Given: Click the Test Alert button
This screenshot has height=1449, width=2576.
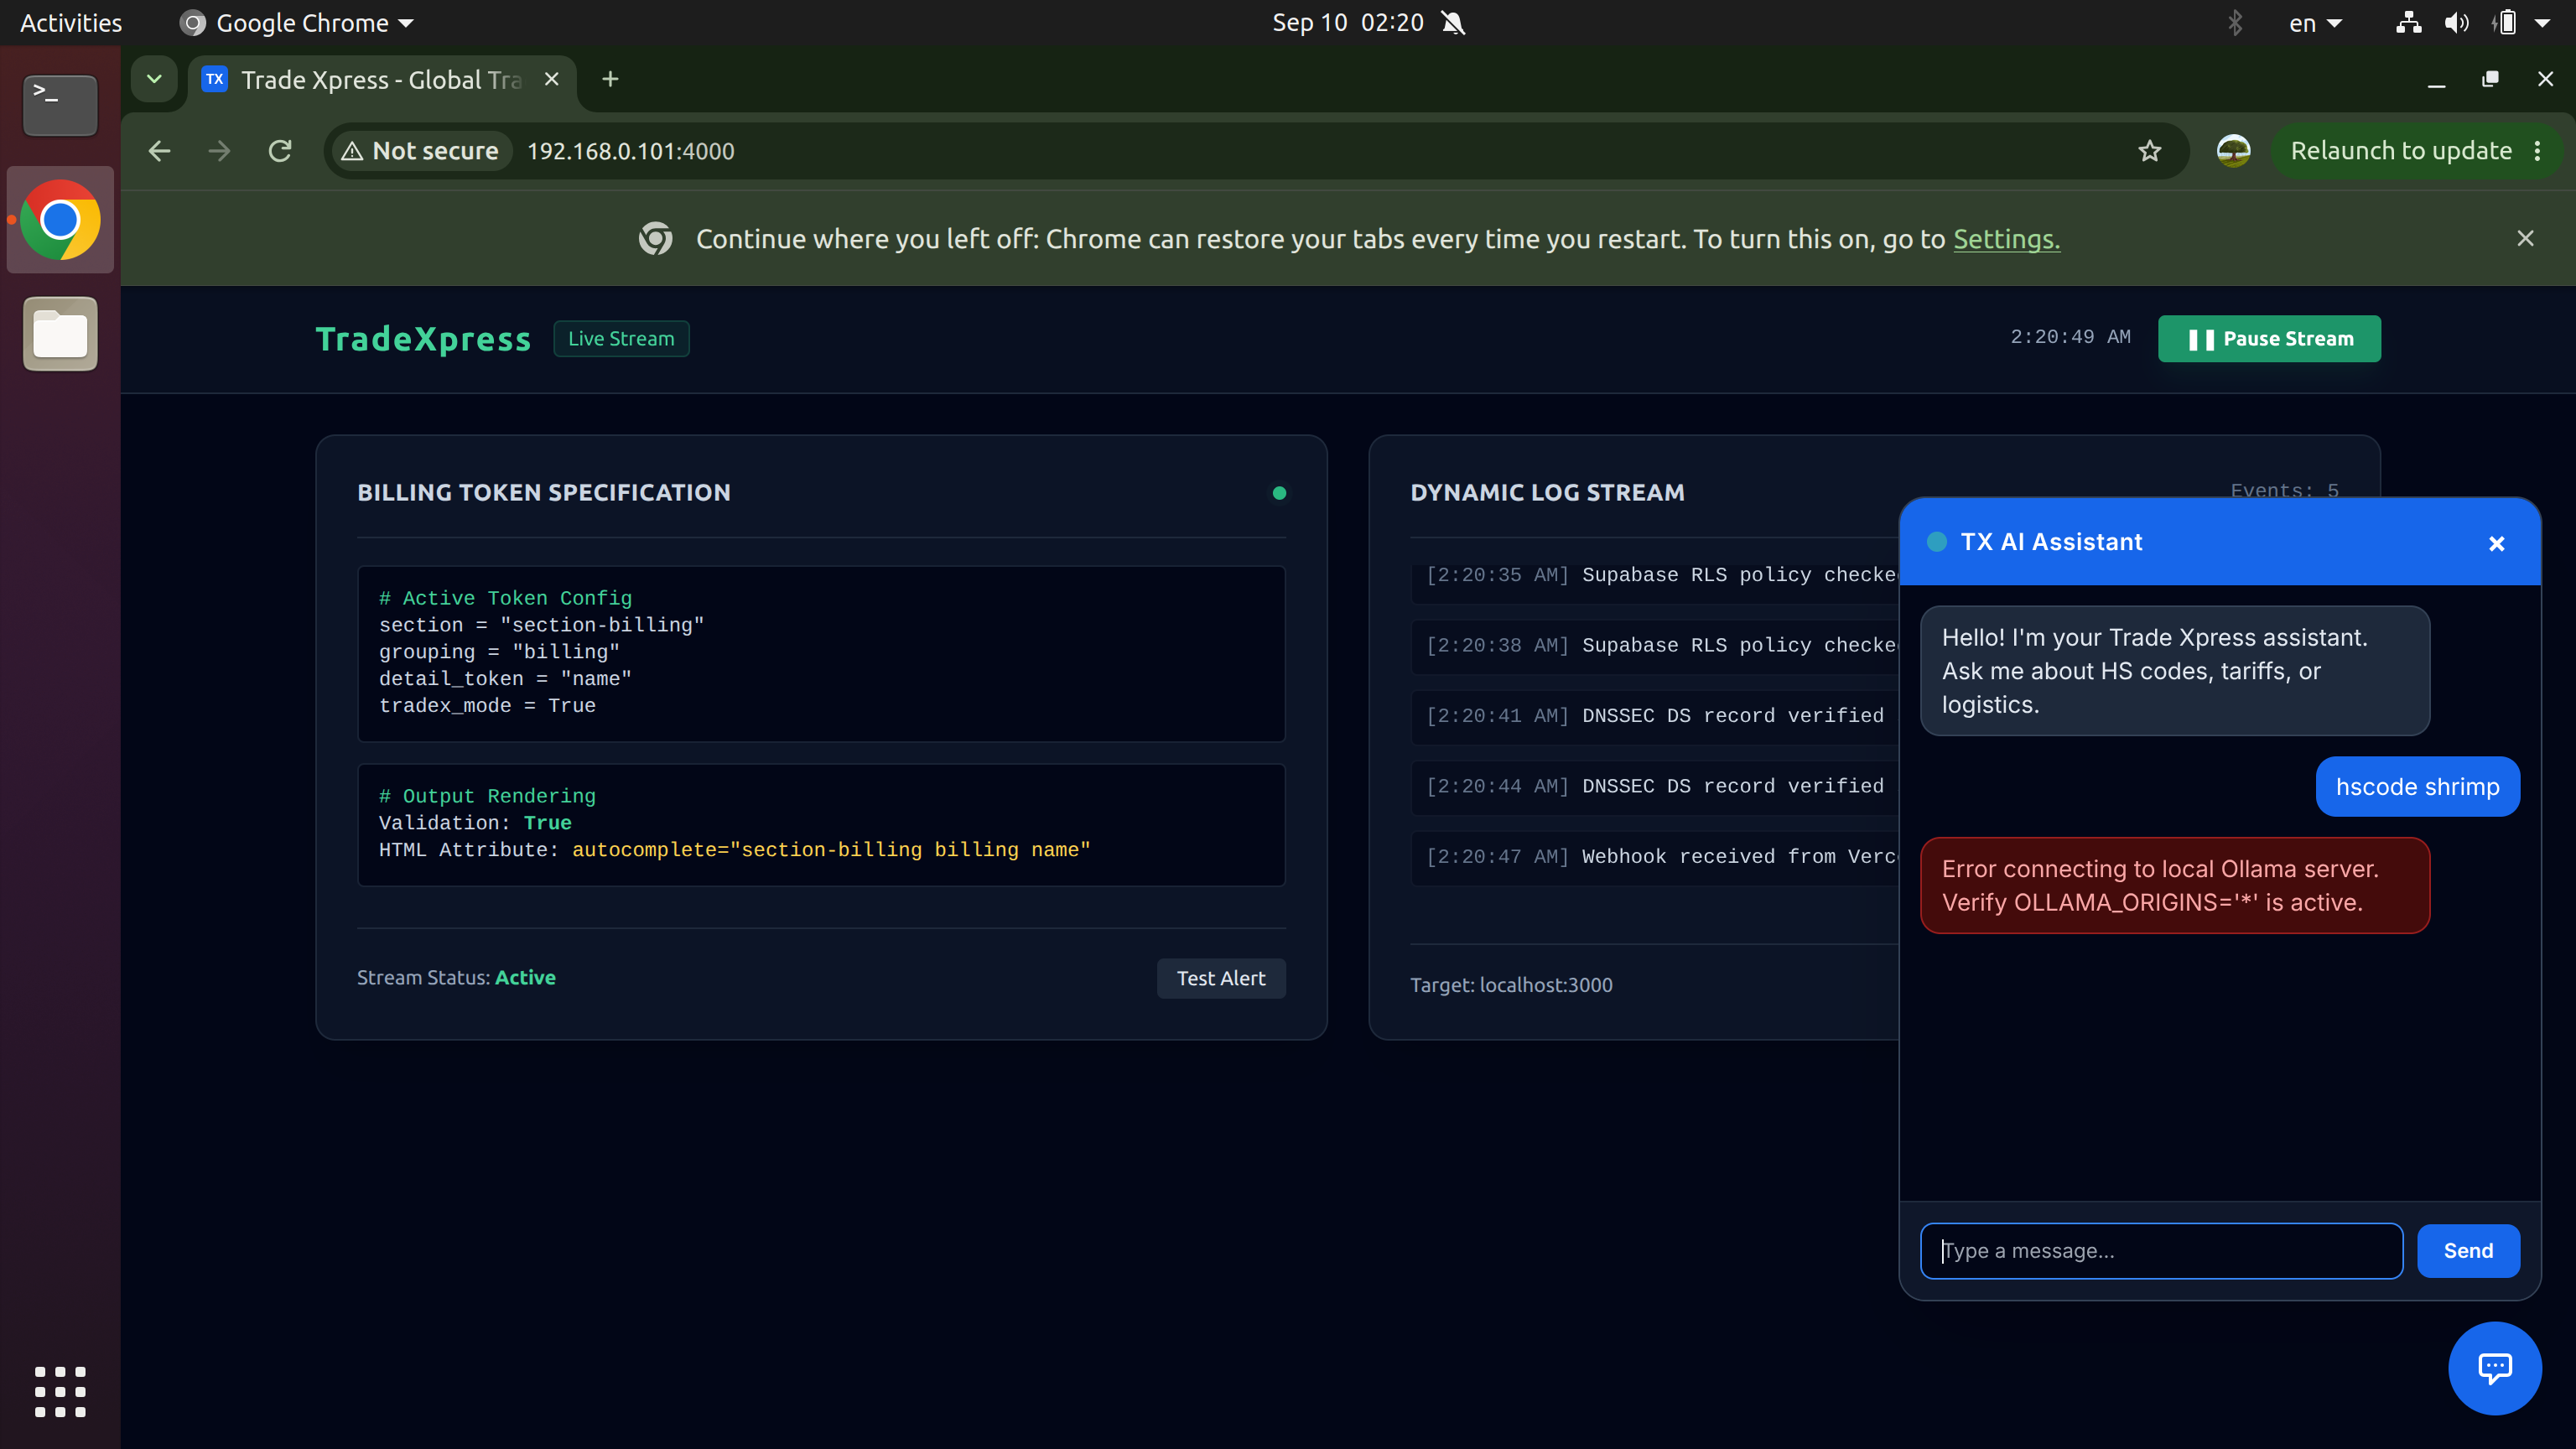Looking at the screenshot, I should [x=1220, y=978].
